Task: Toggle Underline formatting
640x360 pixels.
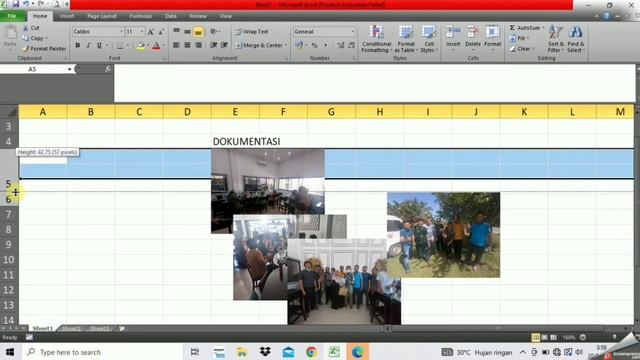Action: [x=99, y=45]
